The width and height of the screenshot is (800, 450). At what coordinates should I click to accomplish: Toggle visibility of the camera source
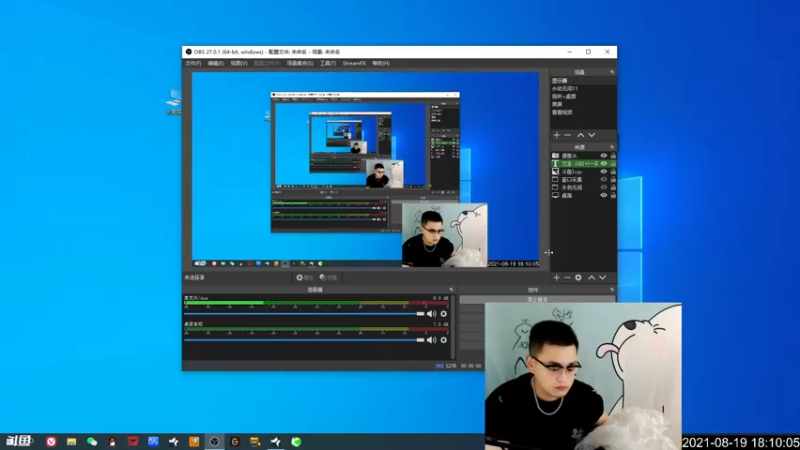tap(604, 156)
